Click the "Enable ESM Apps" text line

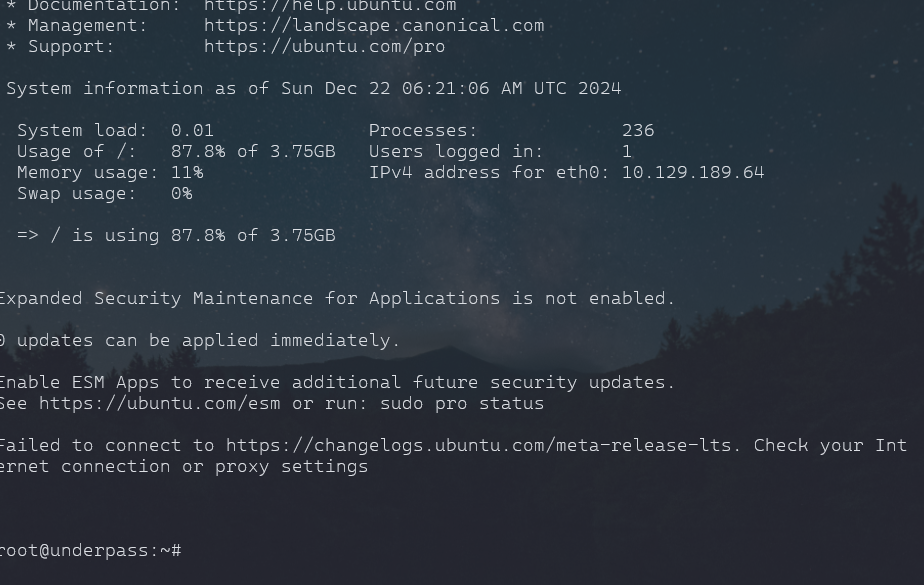pos(336,383)
